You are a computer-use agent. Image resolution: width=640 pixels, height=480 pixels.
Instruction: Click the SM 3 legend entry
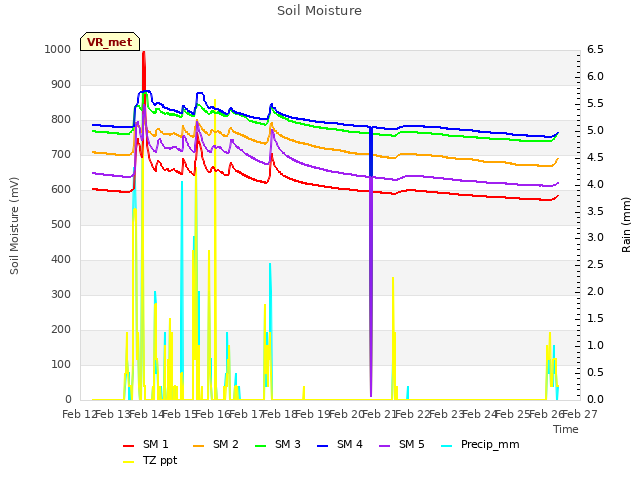point(278,444)
